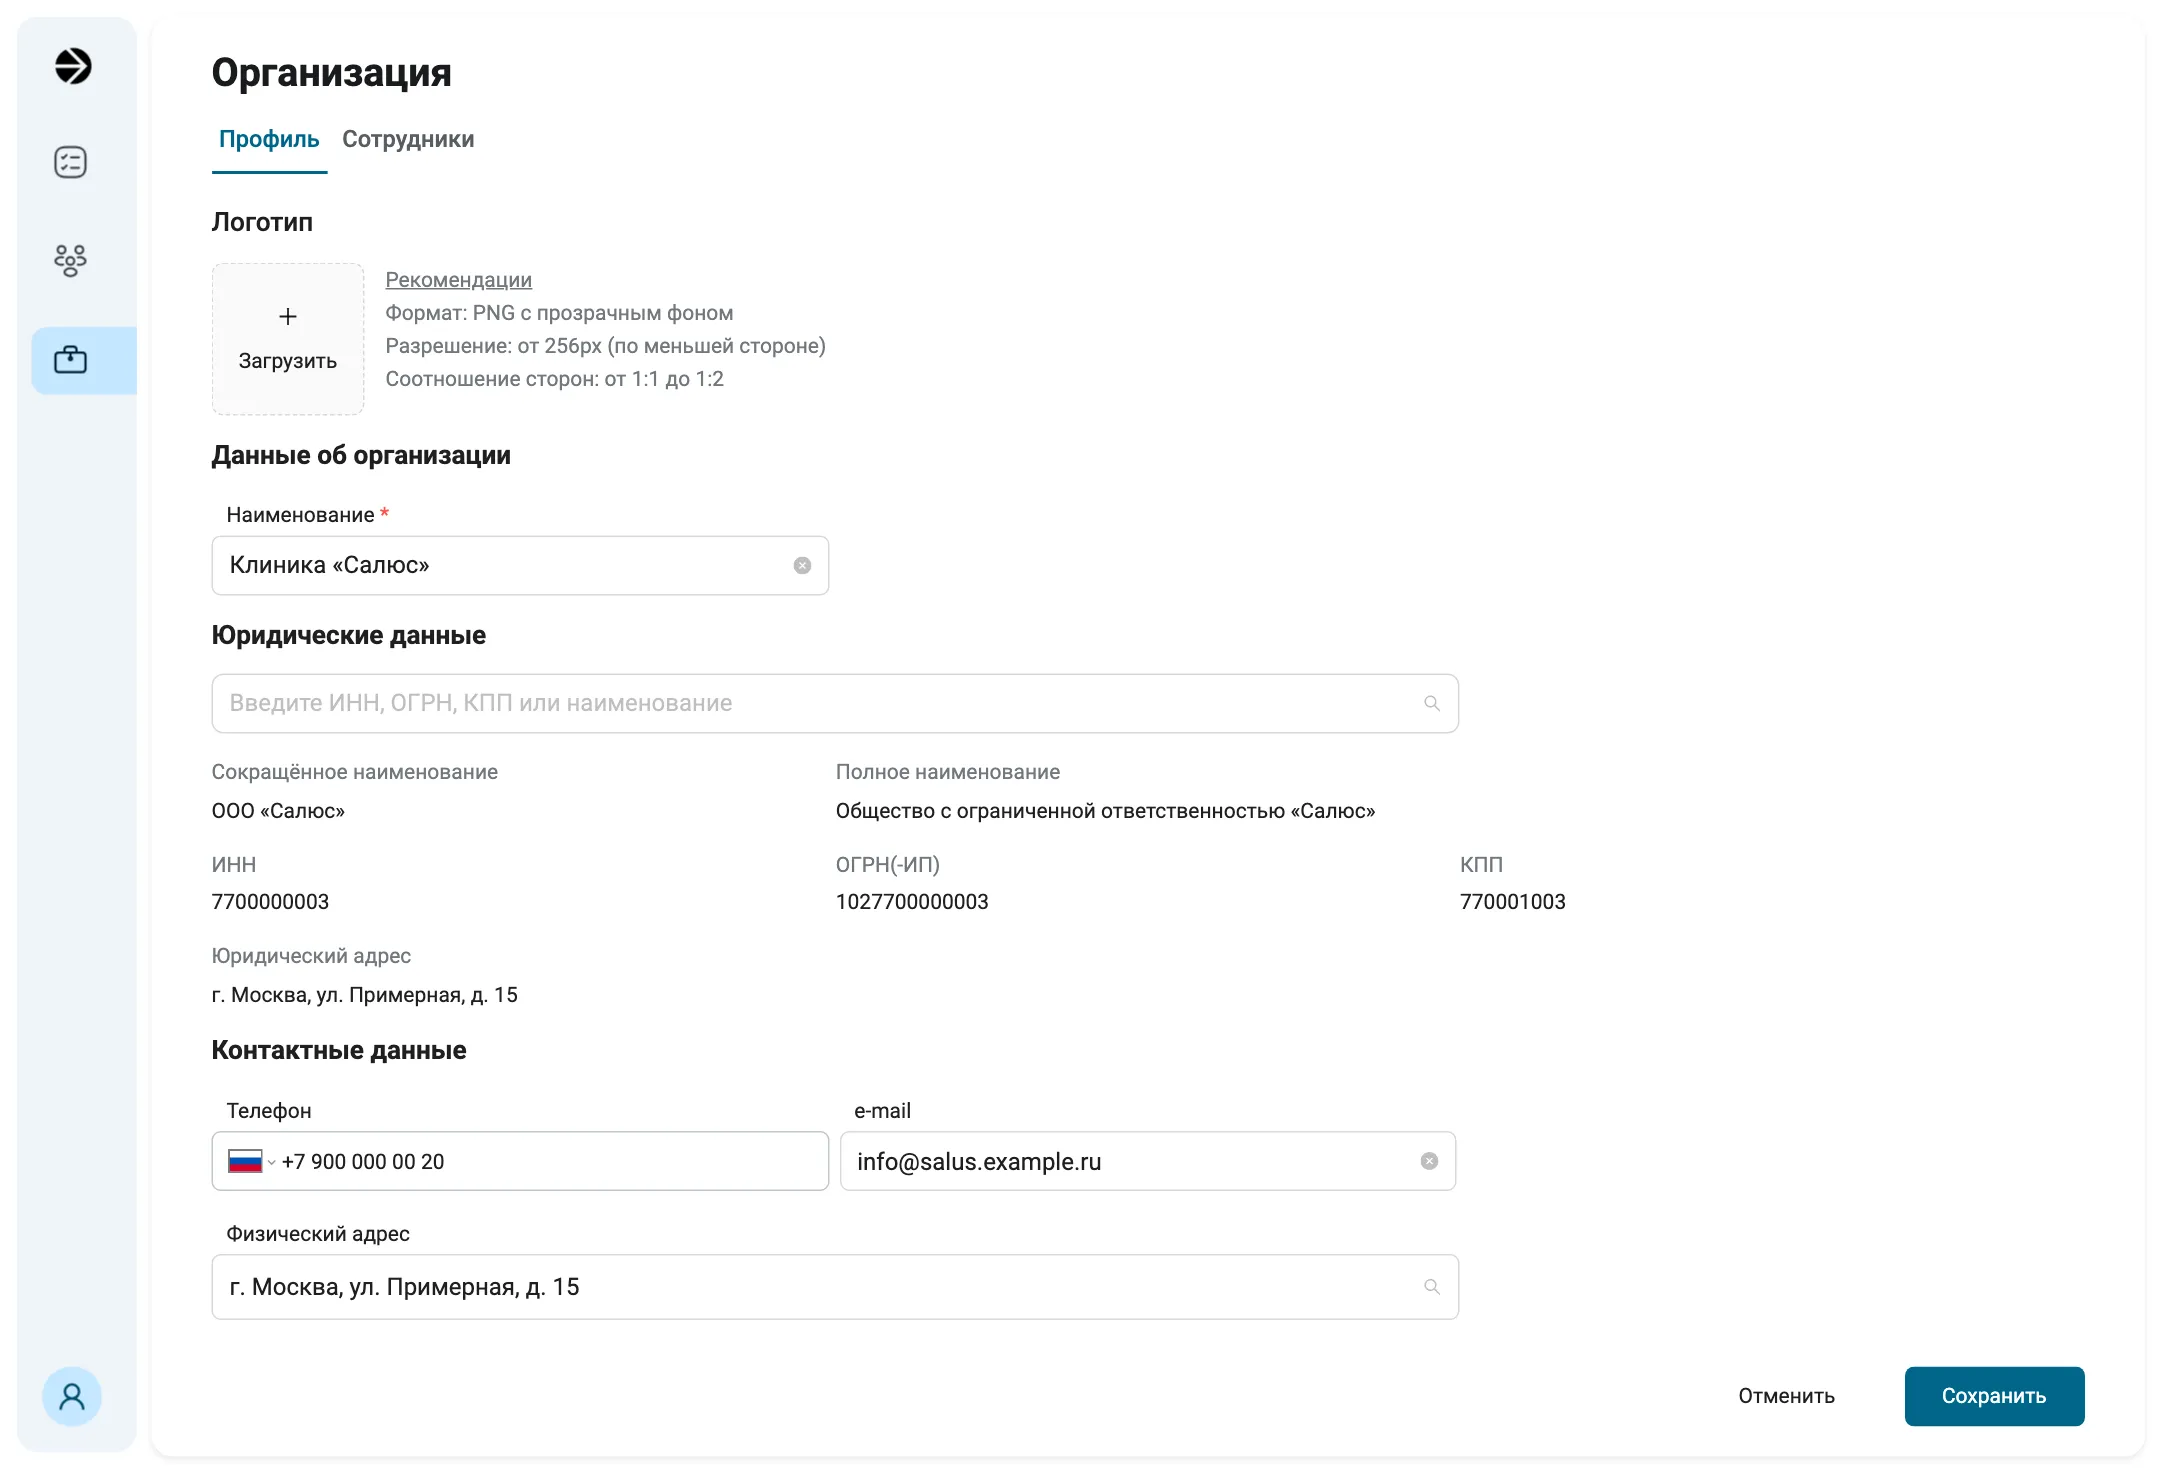Screen dimensions: 2160x1472
Task: Select the organization briefcase sidebar icon
Action: click(70, 360)
